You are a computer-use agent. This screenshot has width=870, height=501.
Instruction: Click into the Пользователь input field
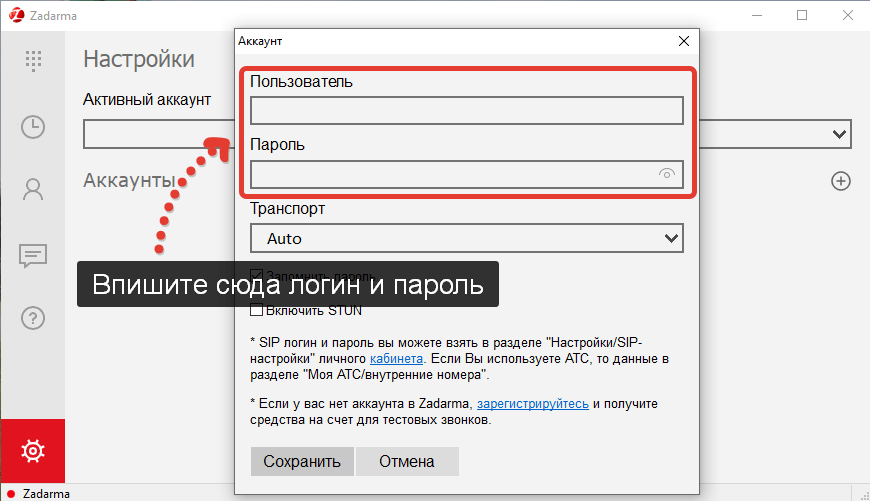pos(466,110)
